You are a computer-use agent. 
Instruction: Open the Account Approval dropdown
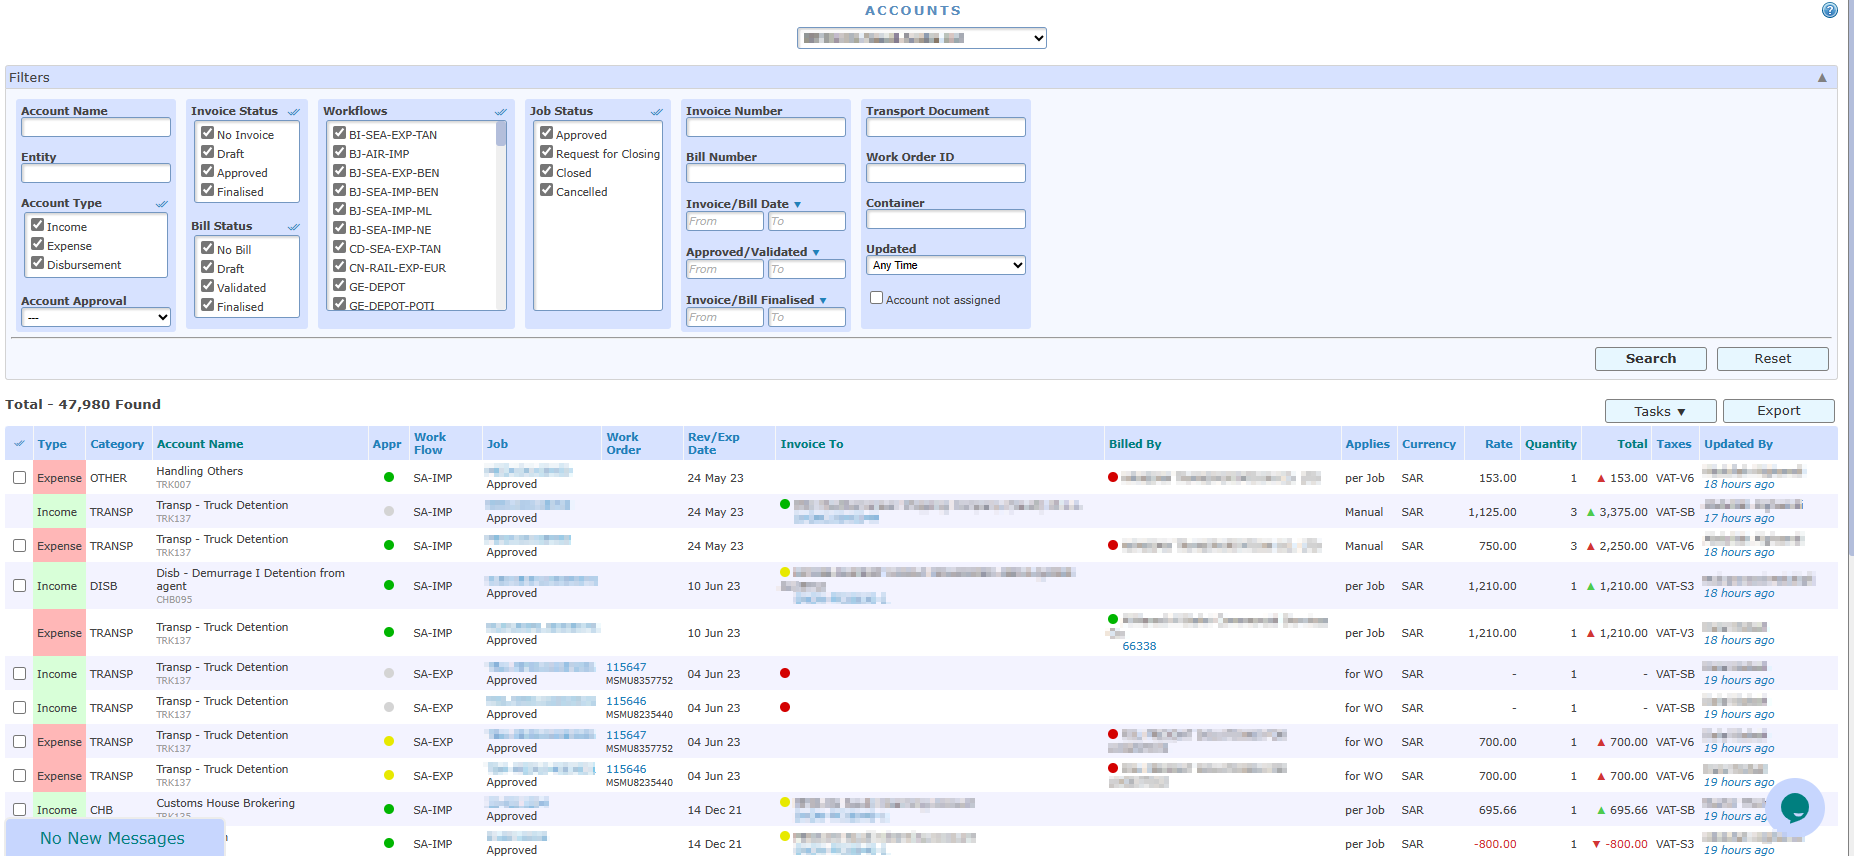(96, 318)
